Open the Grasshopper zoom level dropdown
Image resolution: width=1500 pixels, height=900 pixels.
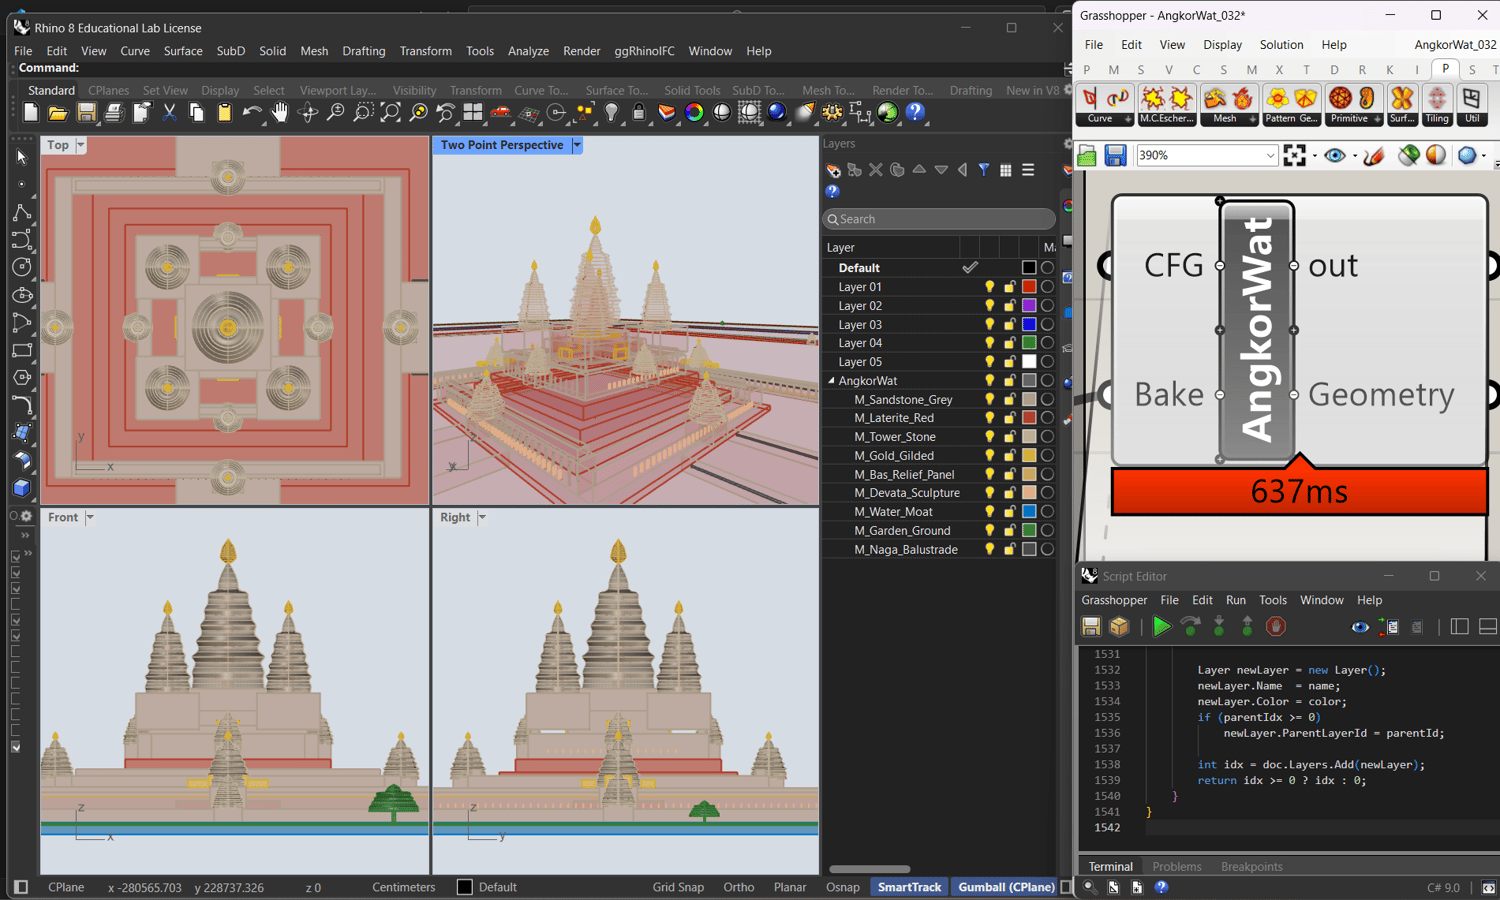1269,156
